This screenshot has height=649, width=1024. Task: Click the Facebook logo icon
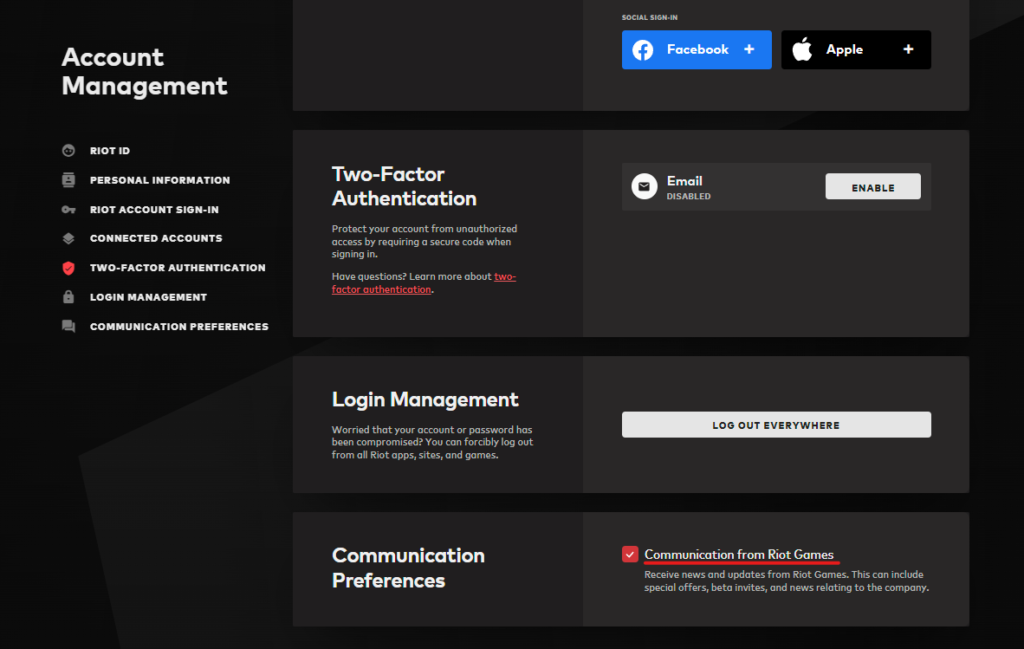[643, 50]
